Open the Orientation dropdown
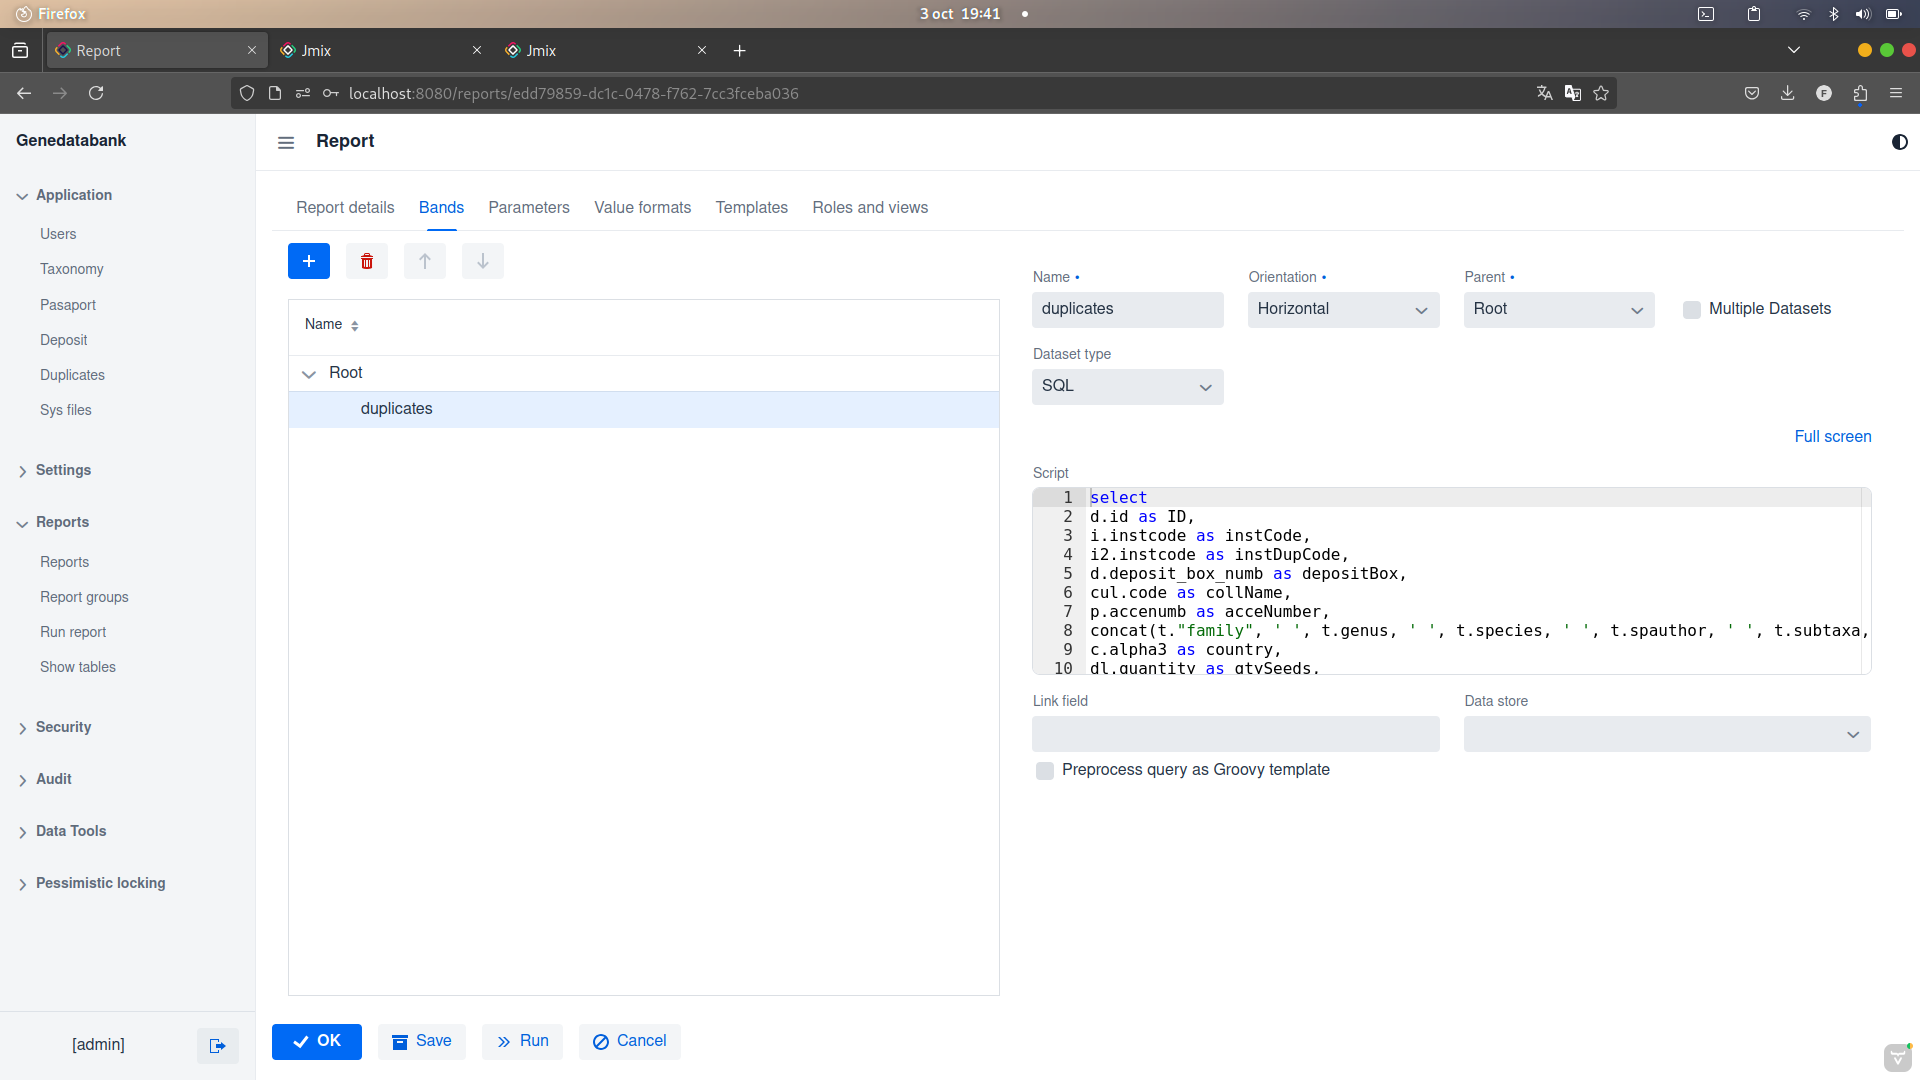This screenshot has width=1920, height=1080. pos(1343,310)
